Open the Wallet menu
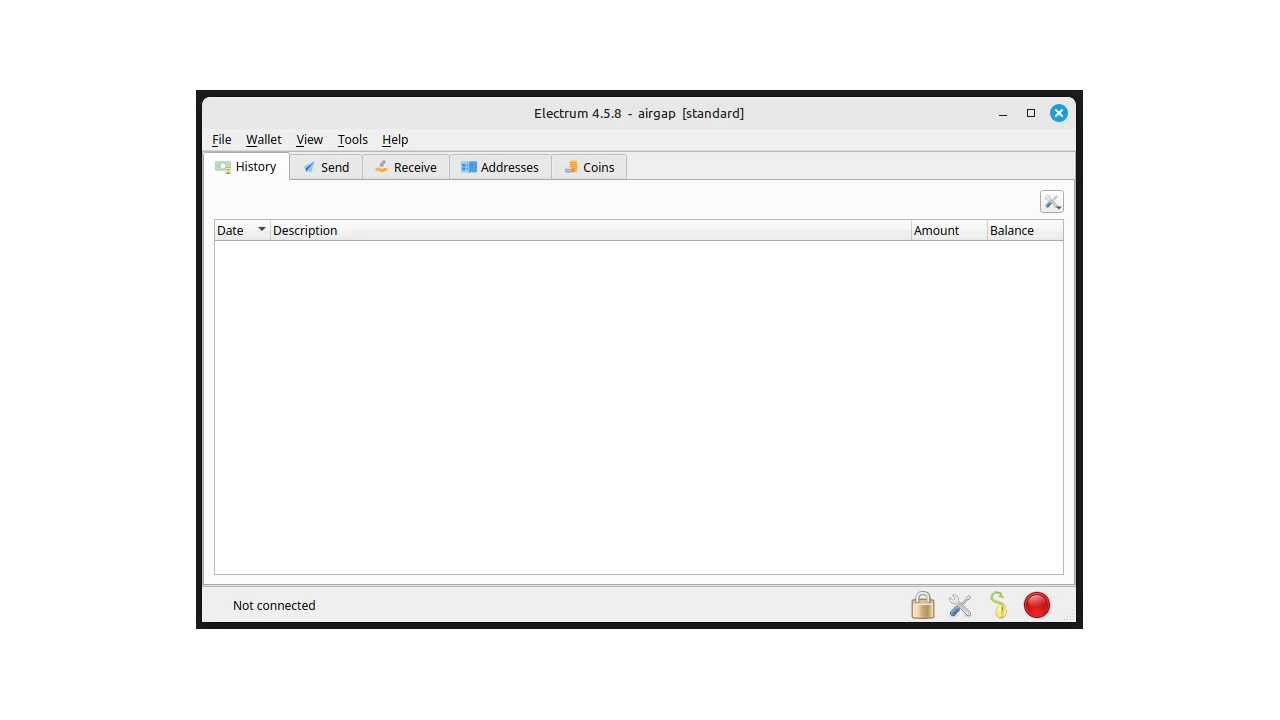The width and height of the screenshot is (1280, 720). (263, 140)
